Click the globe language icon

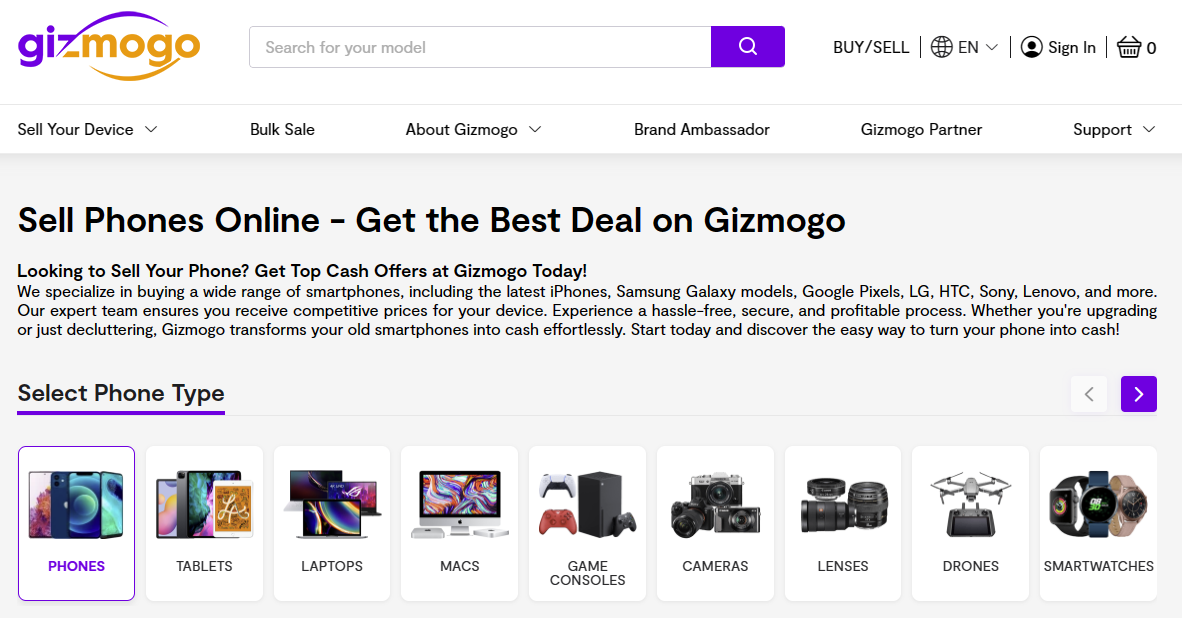[x=941, y=47]
